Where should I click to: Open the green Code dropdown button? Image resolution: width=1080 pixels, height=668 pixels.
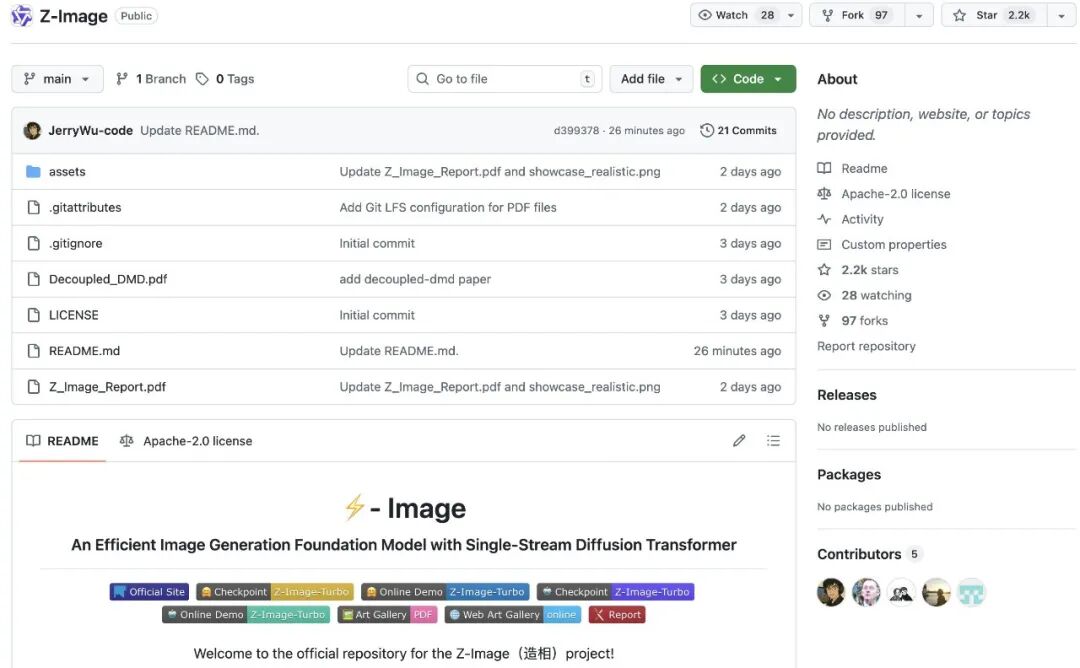point(748,79)
